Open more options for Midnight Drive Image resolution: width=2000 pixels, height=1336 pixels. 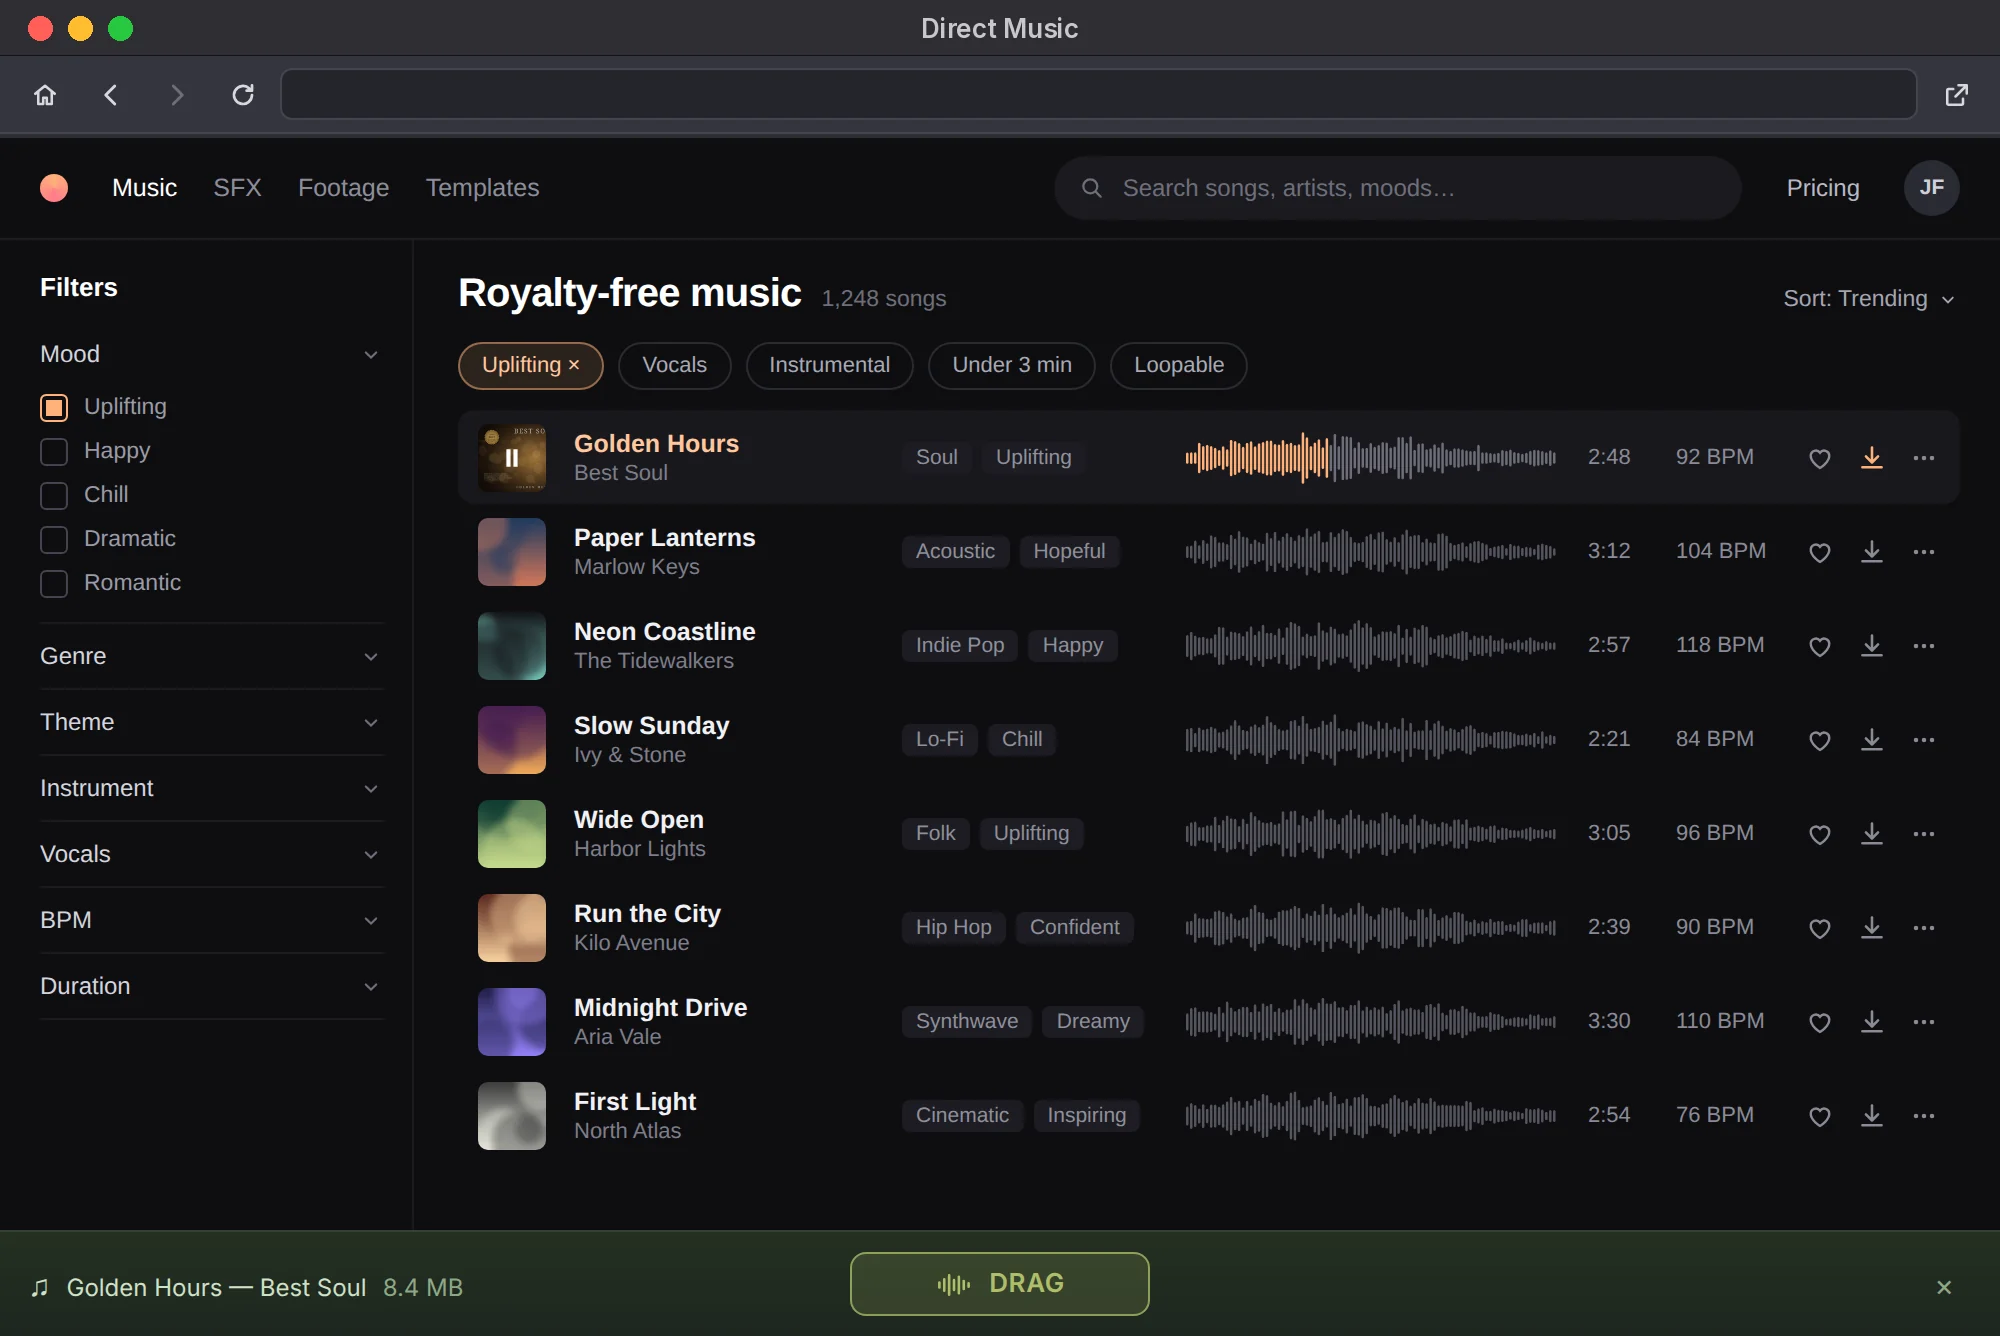point(1924,1022)
